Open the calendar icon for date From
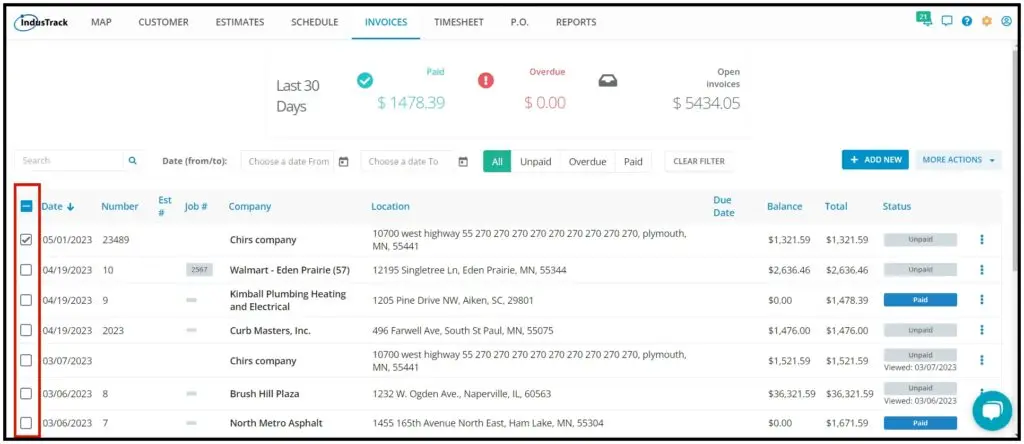 tap(344, 161)
